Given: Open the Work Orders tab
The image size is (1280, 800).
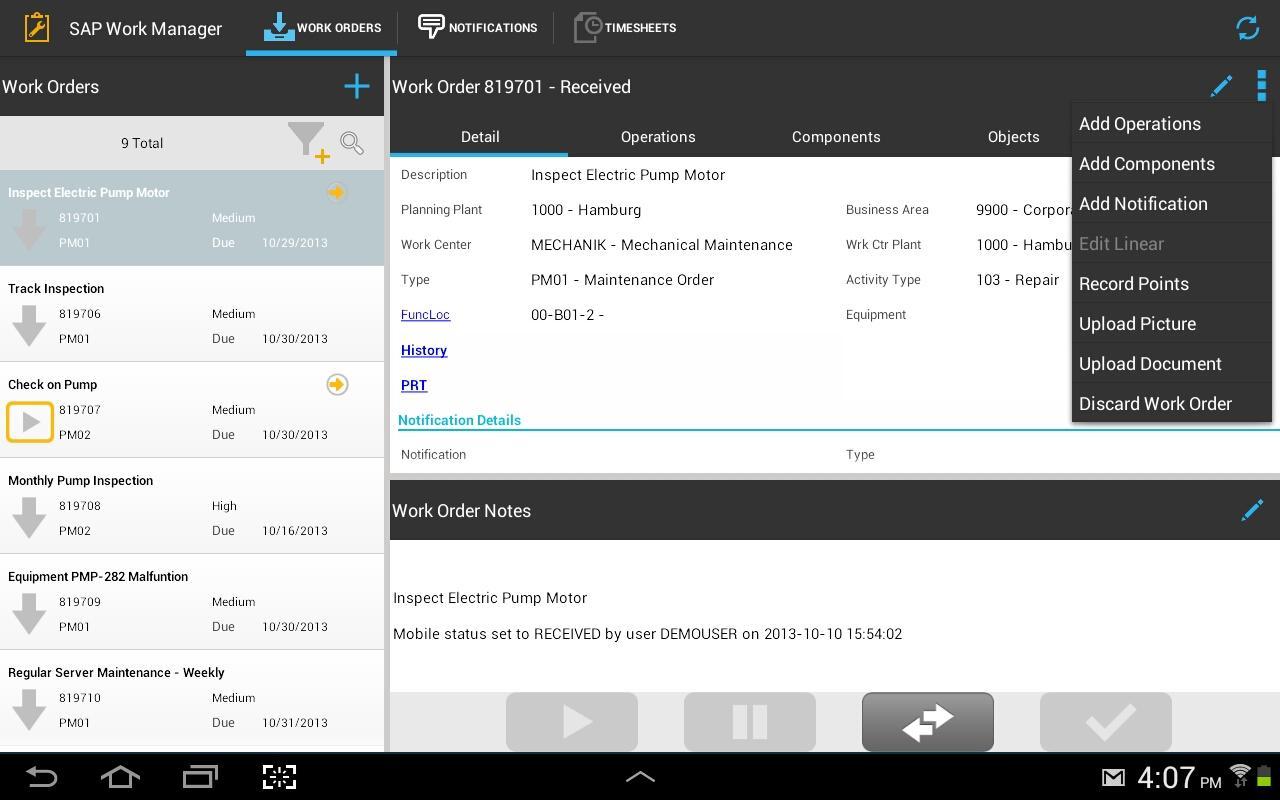Looking at the screenshot, I should [x=322, y=27].
